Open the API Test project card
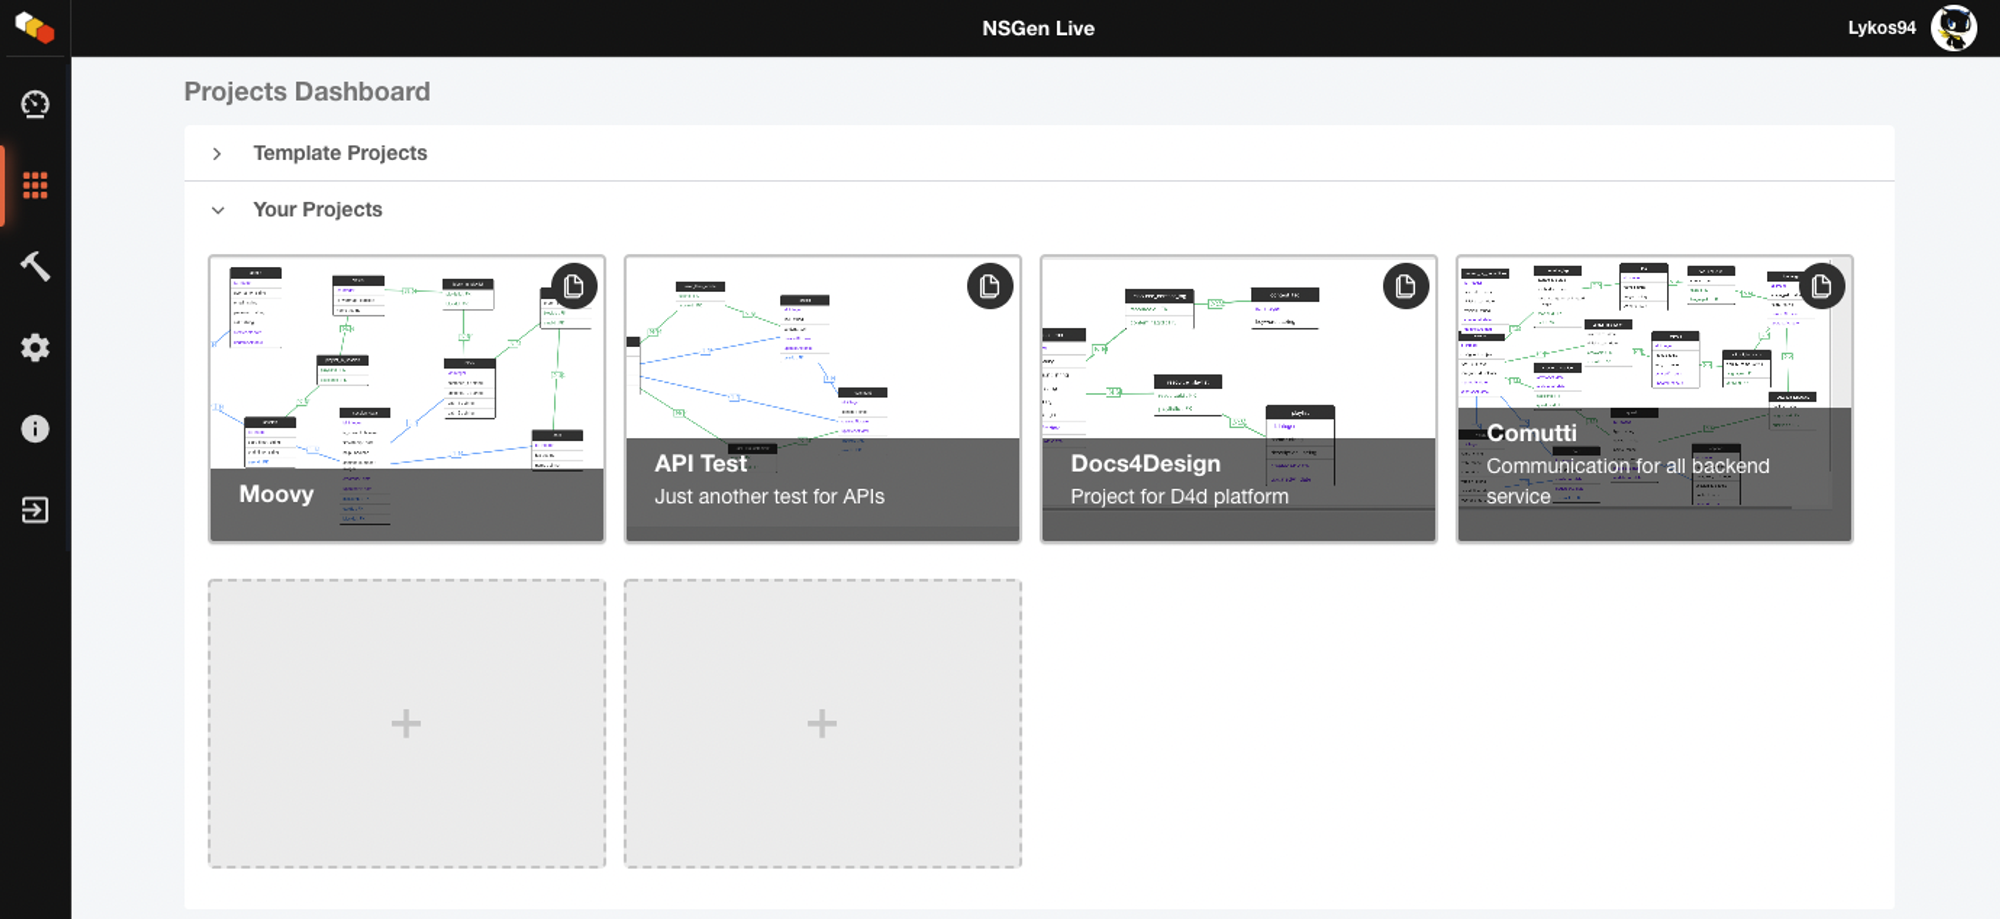Image resolution: width=2000 pixels, height=919 pixels. tap(822, 398)
